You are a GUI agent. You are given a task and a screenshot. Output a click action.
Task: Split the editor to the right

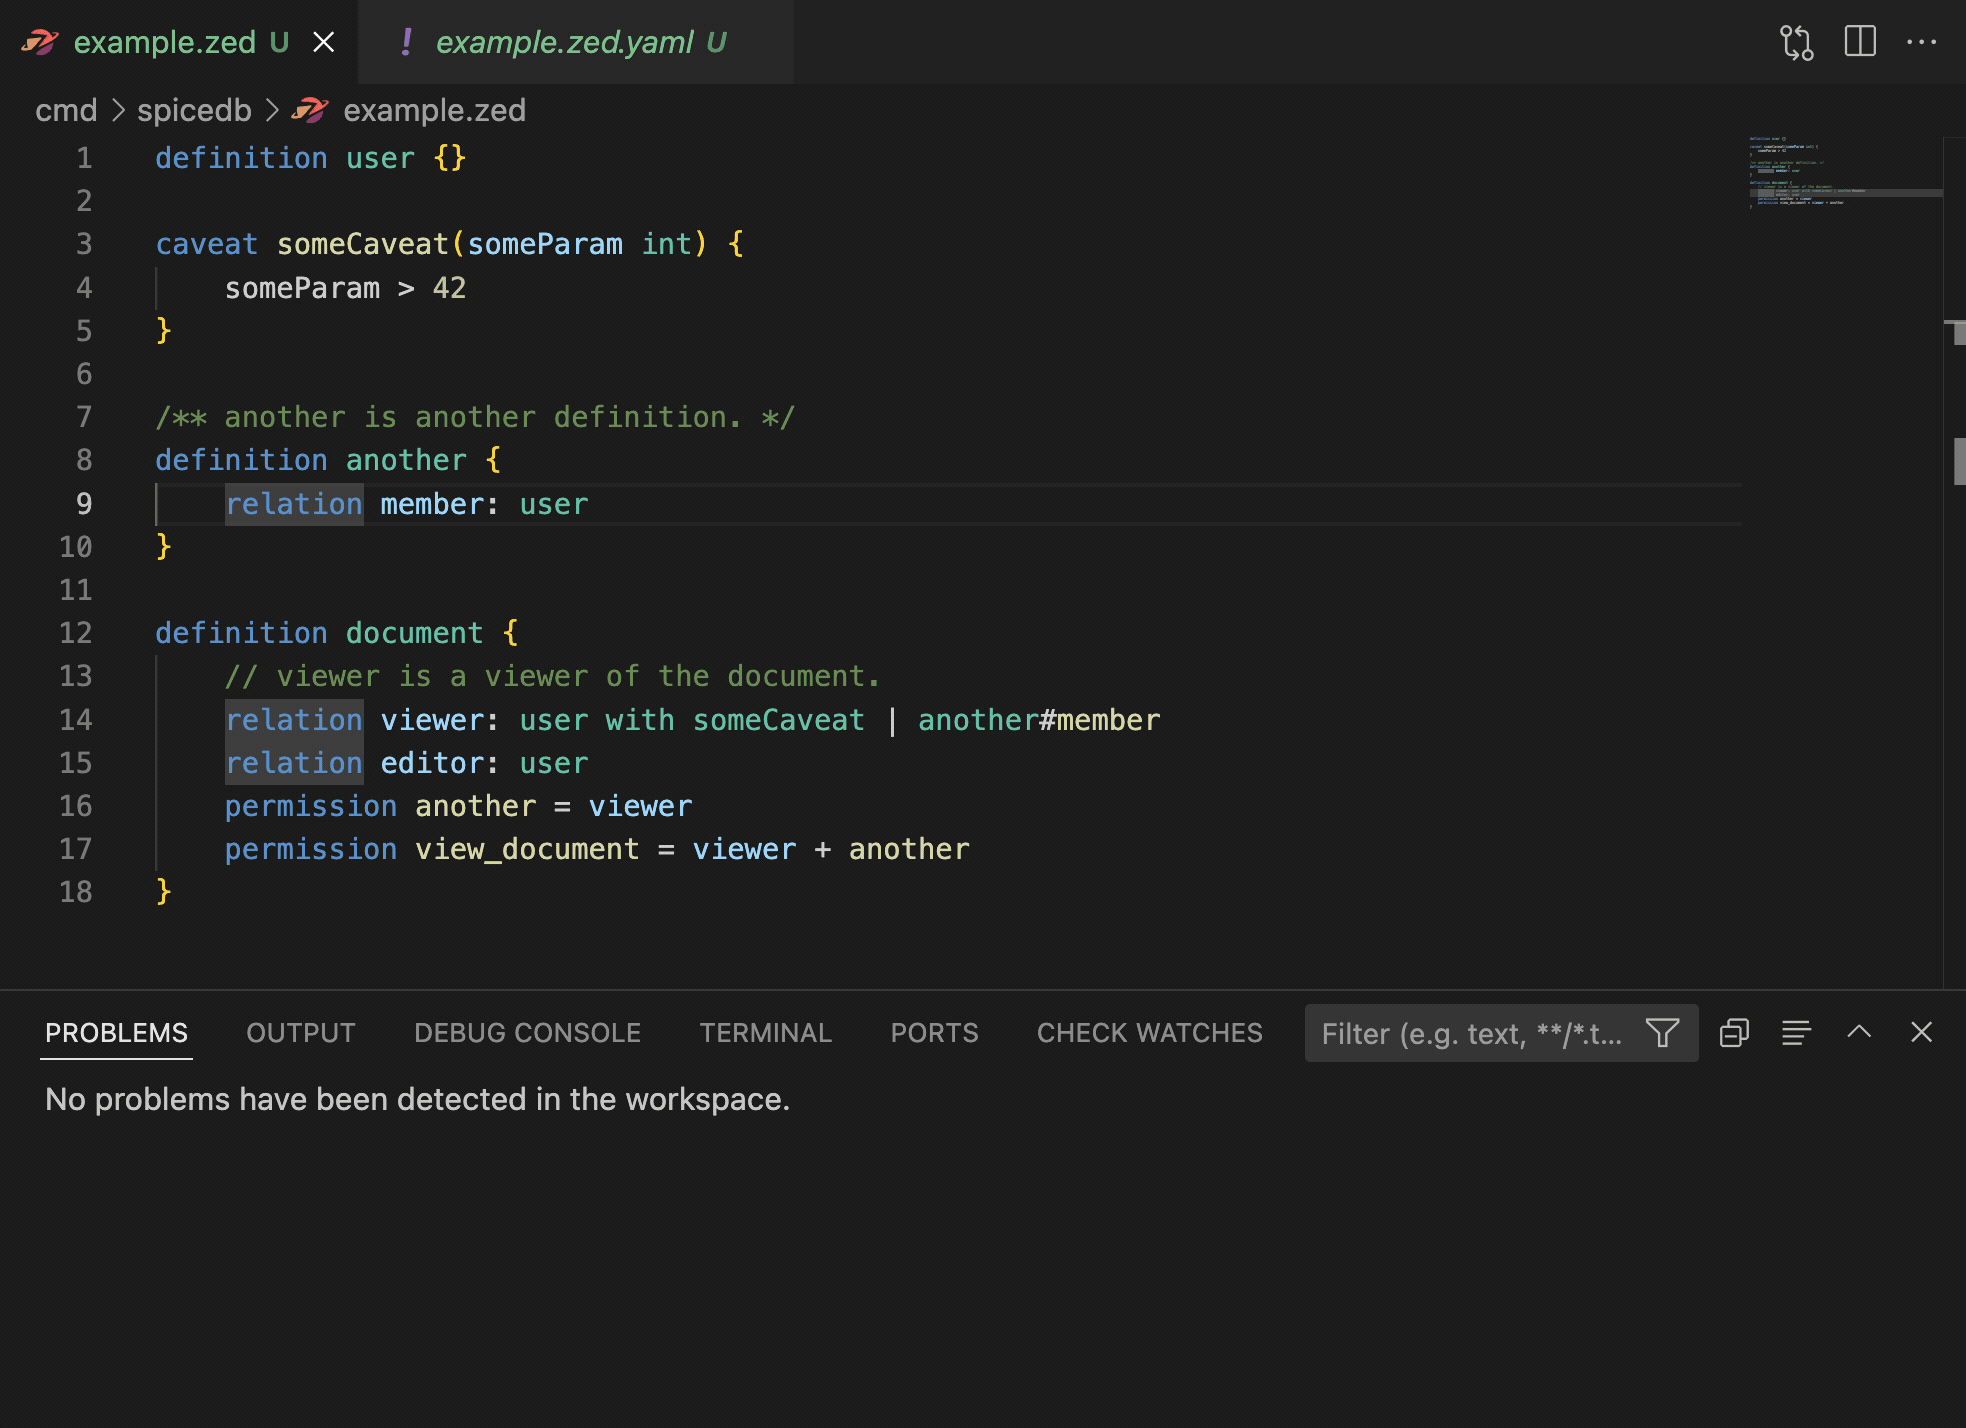(x=1859, y=42)
